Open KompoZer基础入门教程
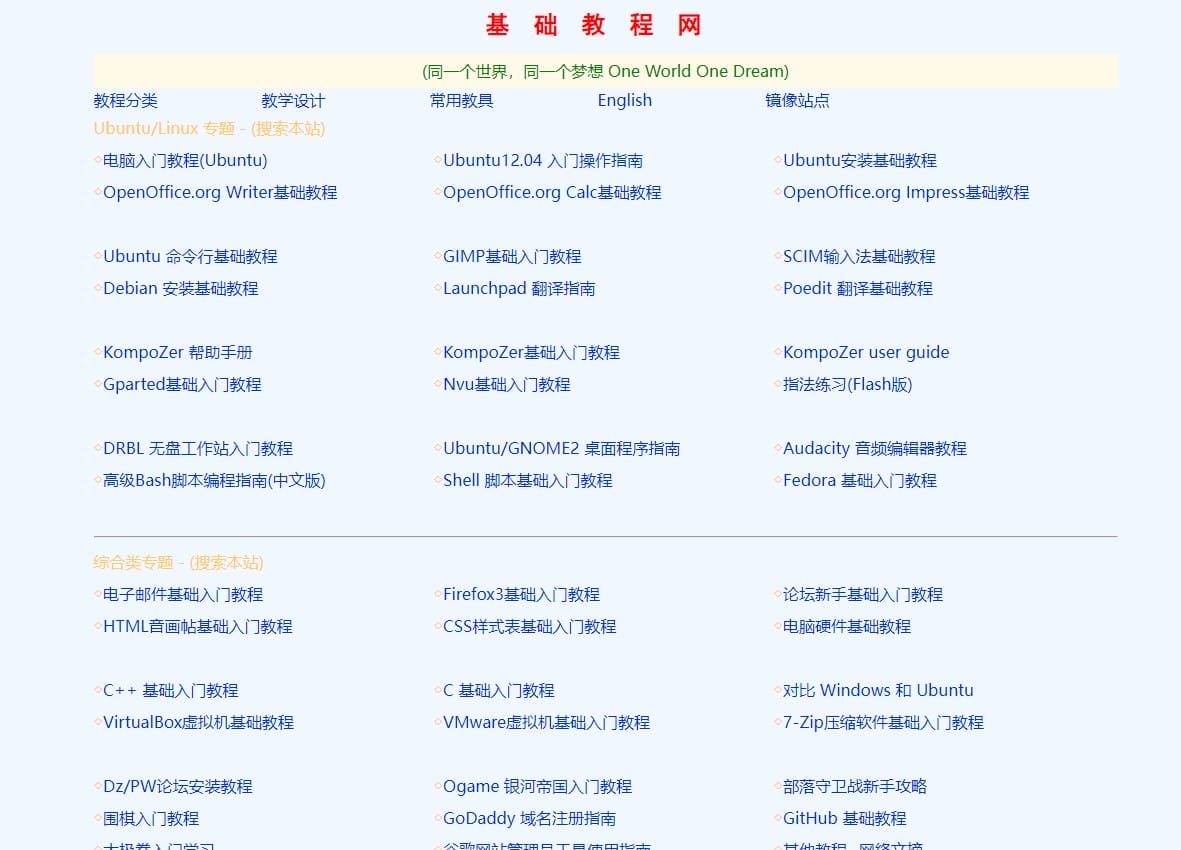The width and height of the screenshot is (1181, 850). [532, 352]
